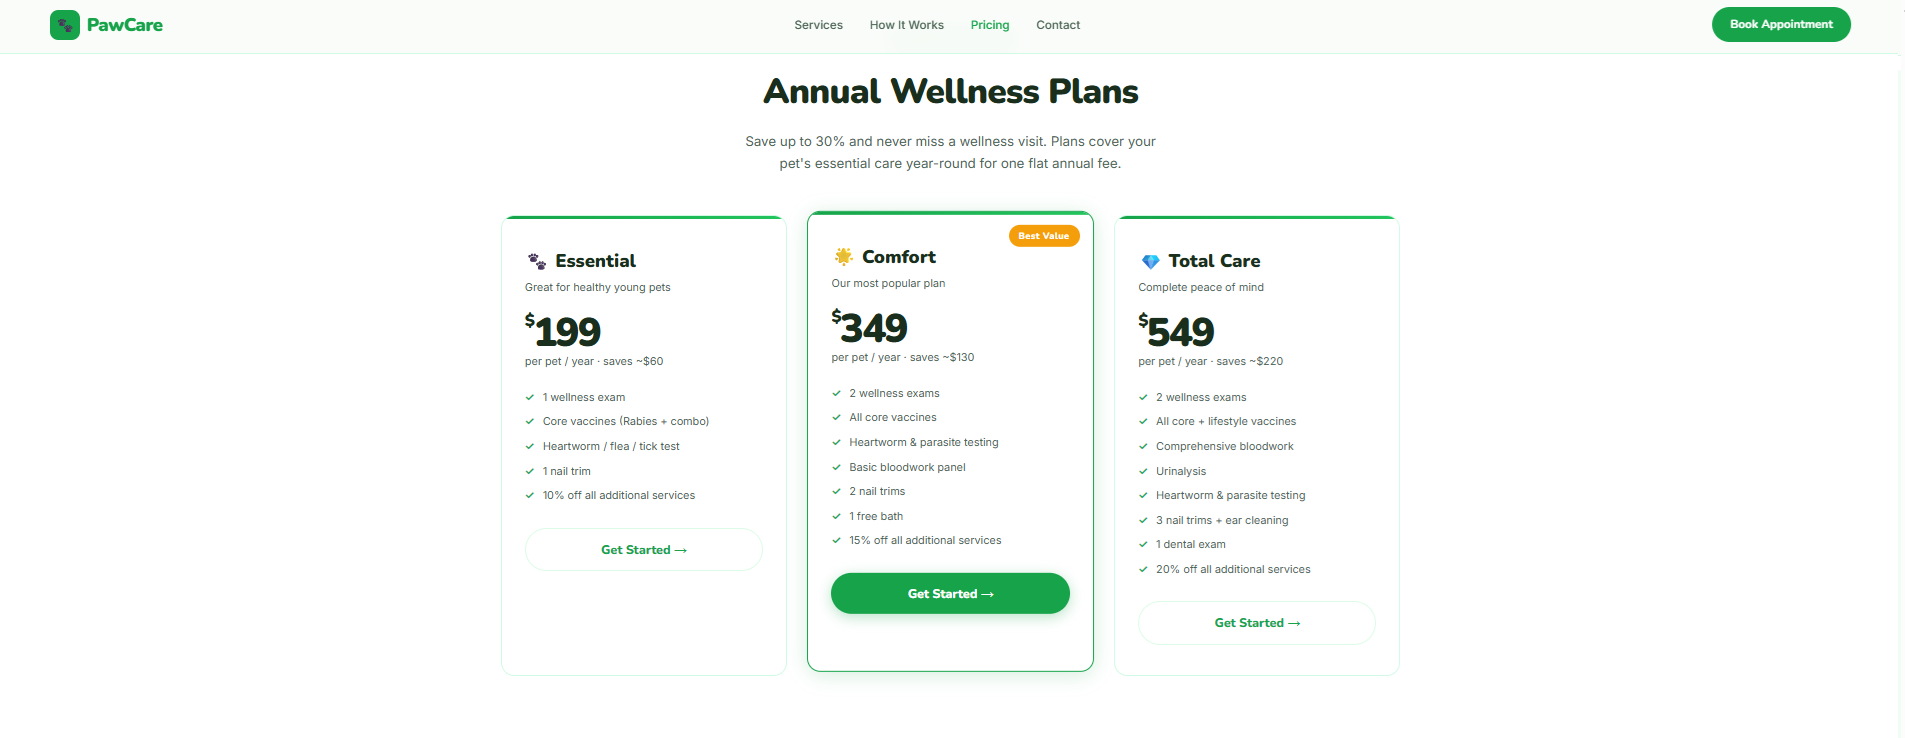Click the Book Appointment button
1905x738 pixels.
tap(1781, 24)
